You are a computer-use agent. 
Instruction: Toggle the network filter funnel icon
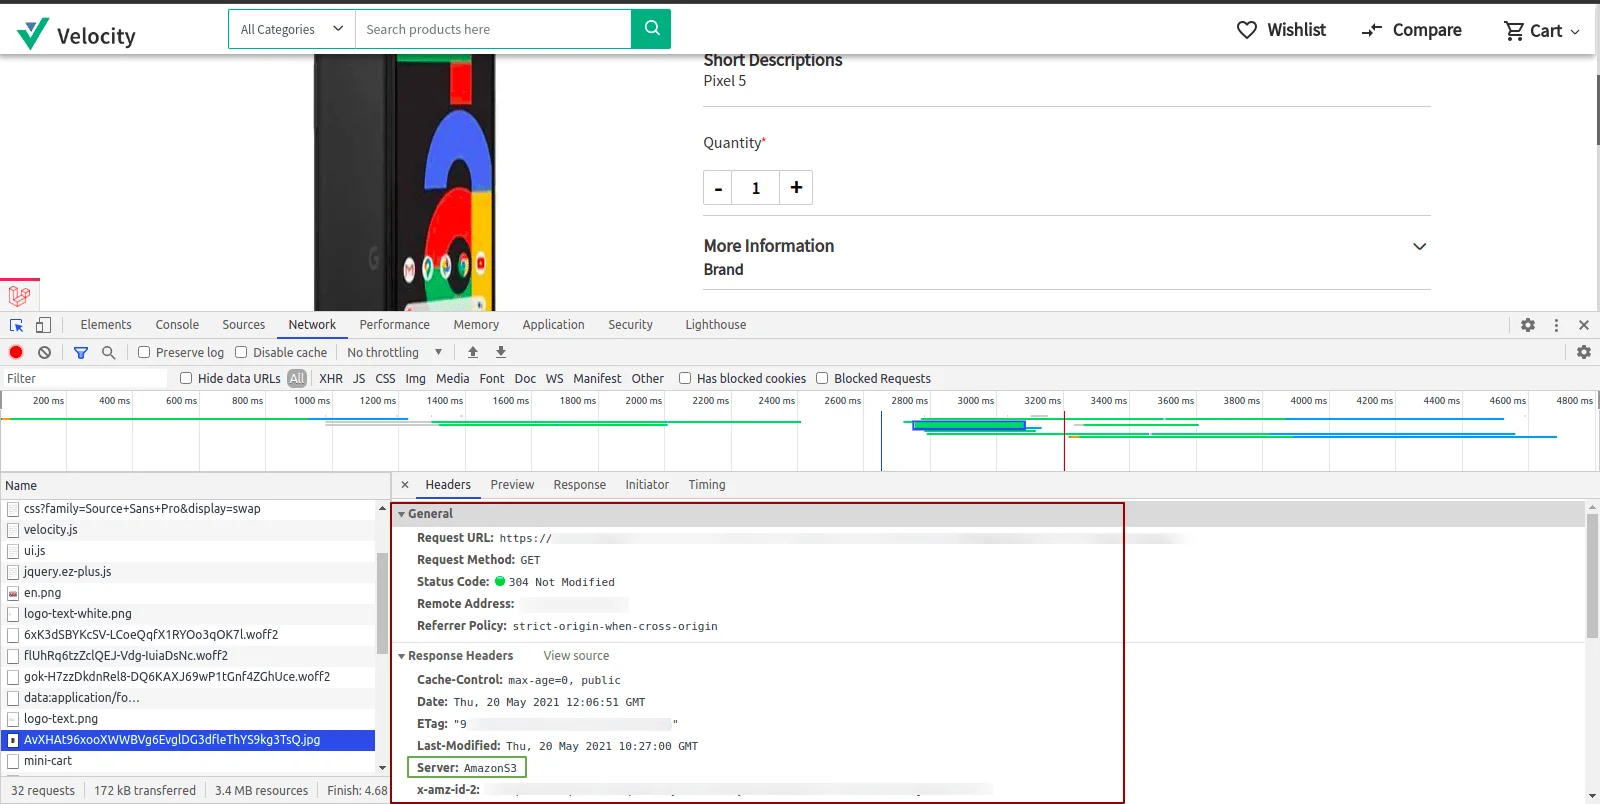pos(81,352)
